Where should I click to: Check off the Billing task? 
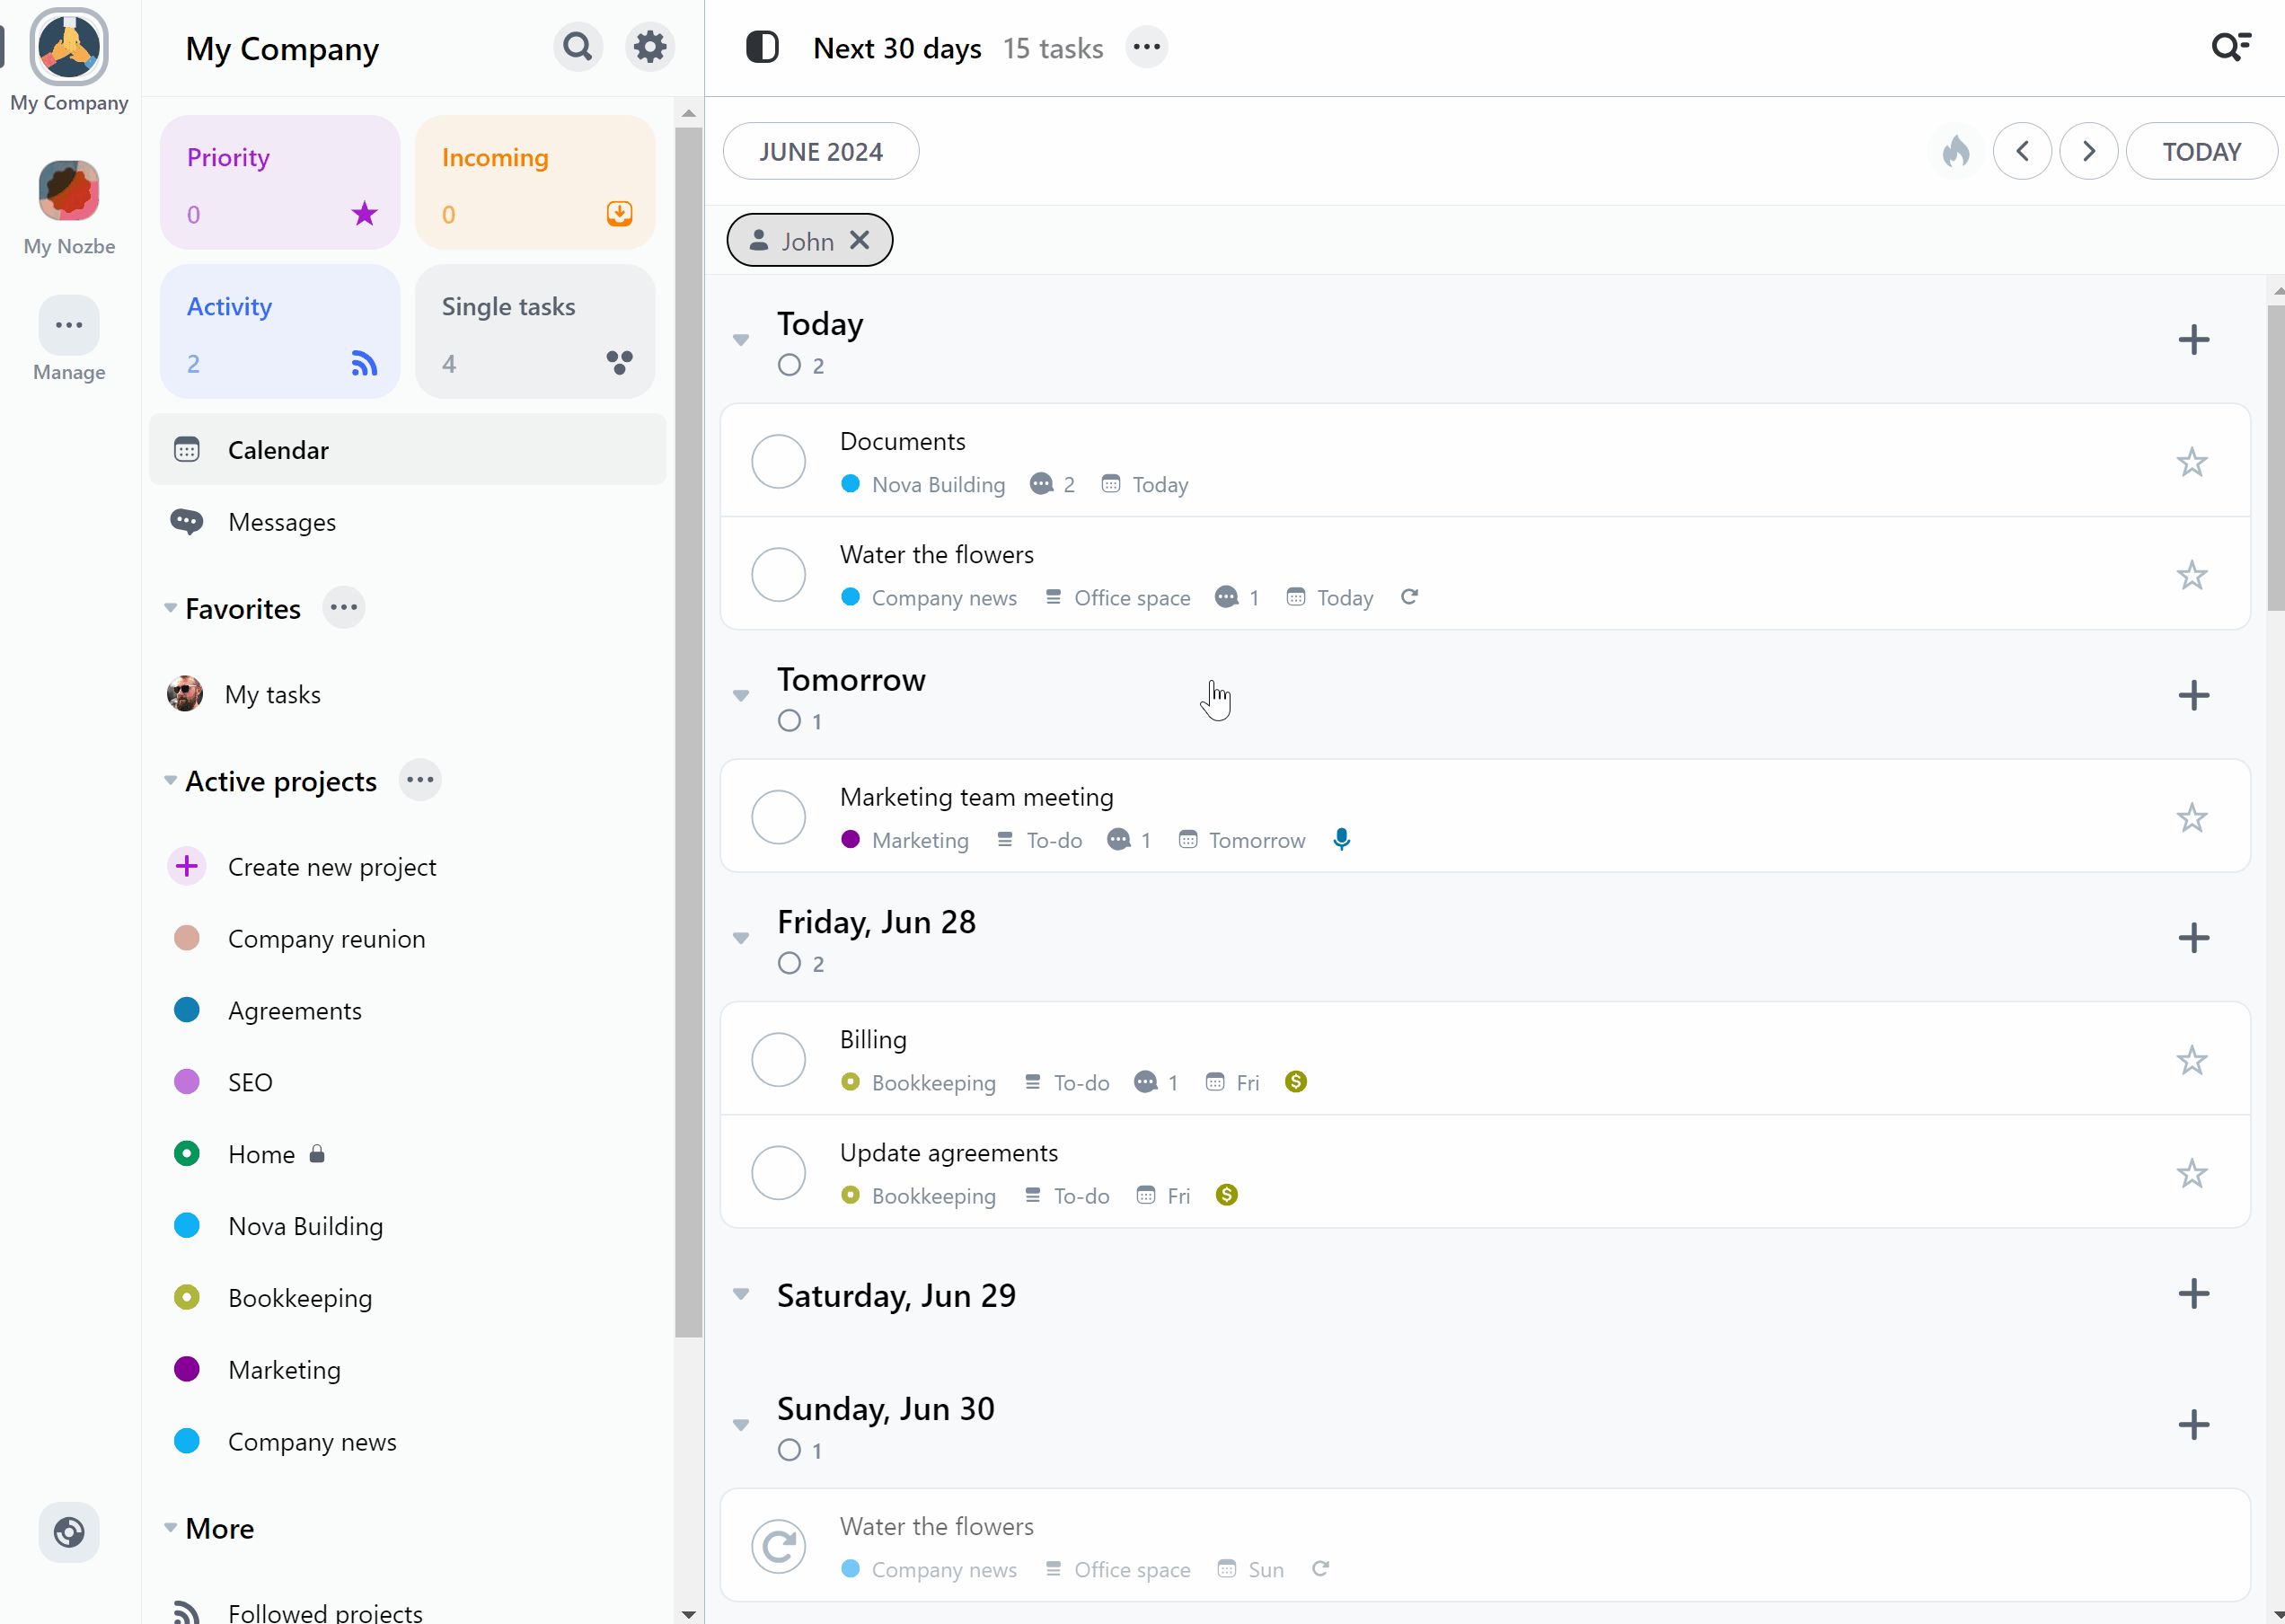point(778,1060)
